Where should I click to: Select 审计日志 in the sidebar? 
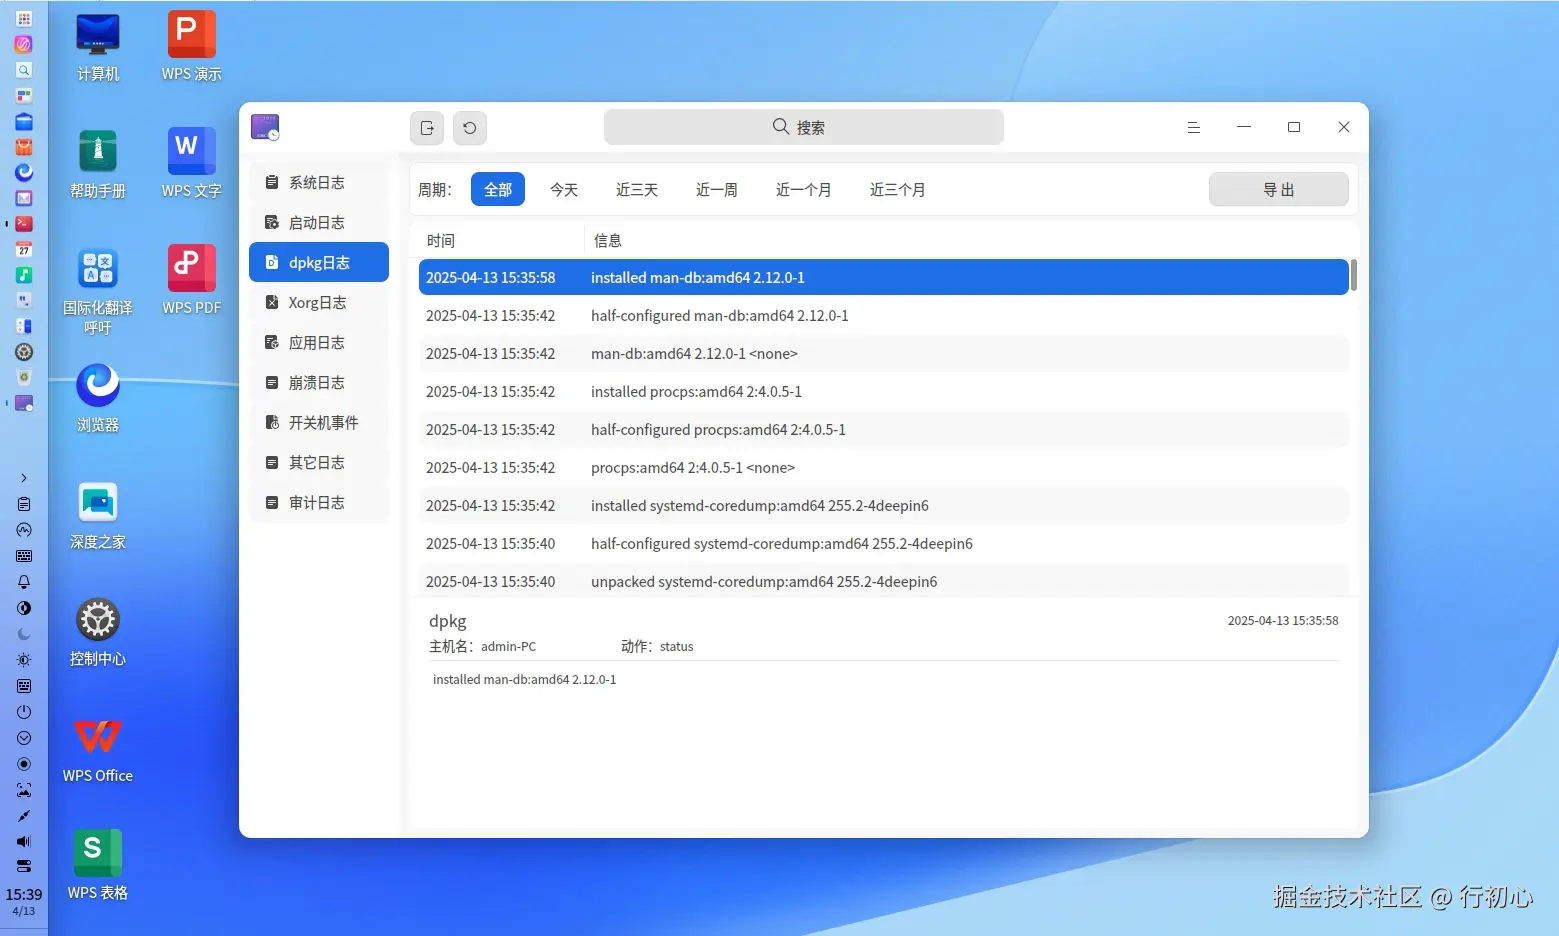tap(319, 503)
